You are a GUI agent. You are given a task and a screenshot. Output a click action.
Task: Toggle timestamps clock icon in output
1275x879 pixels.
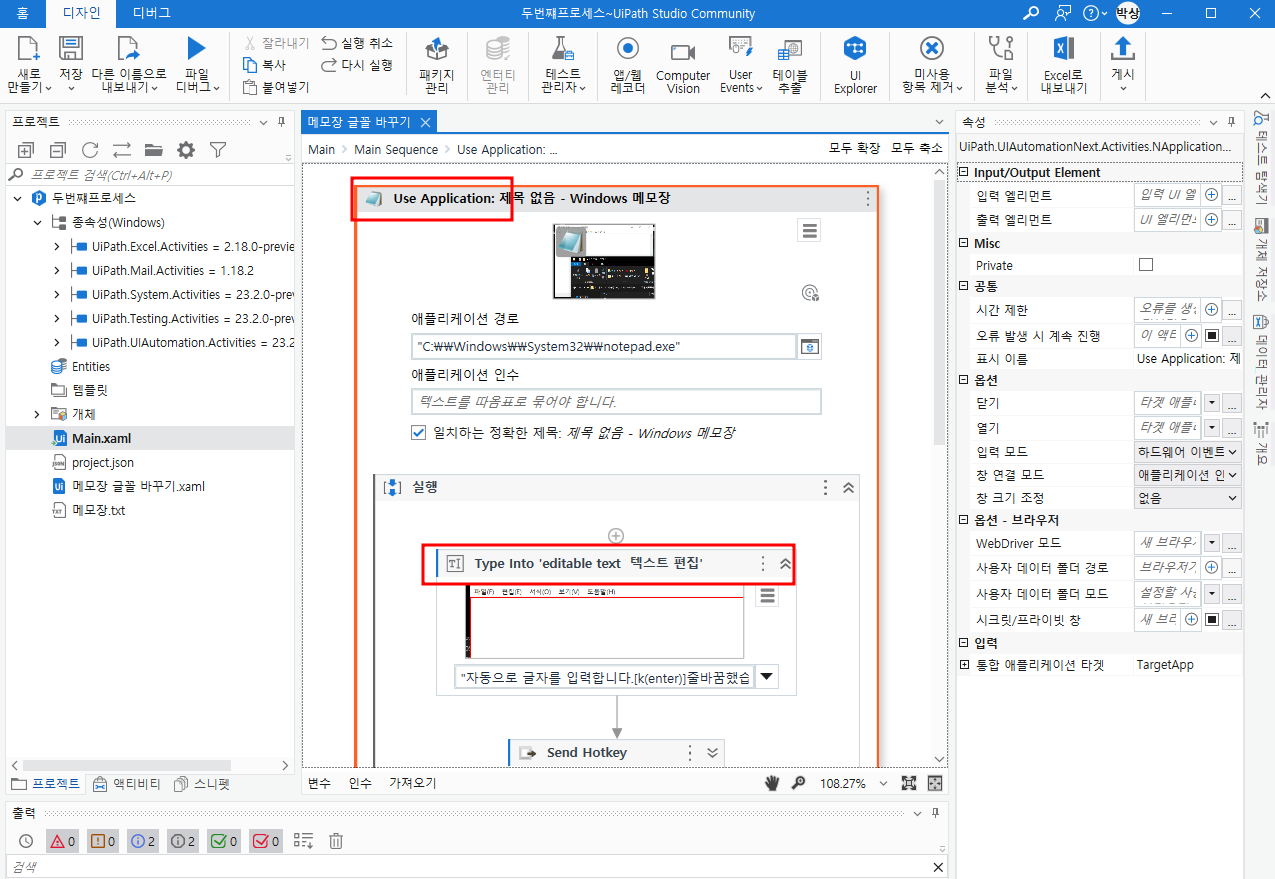point(26,841)
